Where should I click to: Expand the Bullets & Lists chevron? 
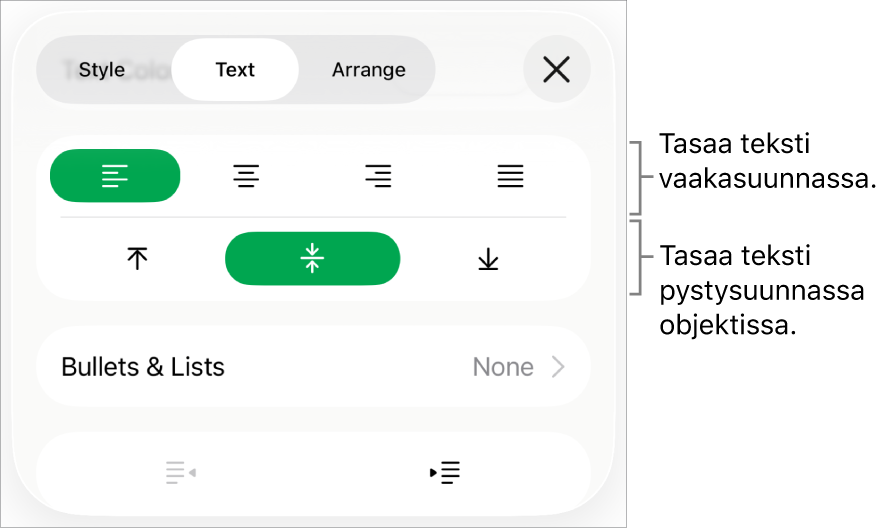tap(559, 367)
